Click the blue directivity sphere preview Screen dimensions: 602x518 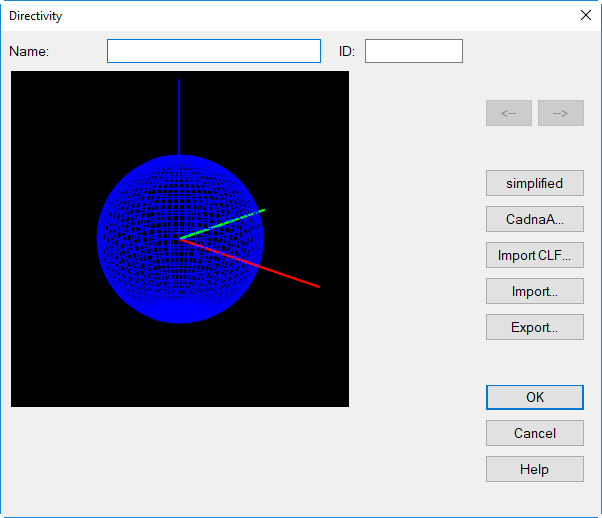[x=180, y=239]
